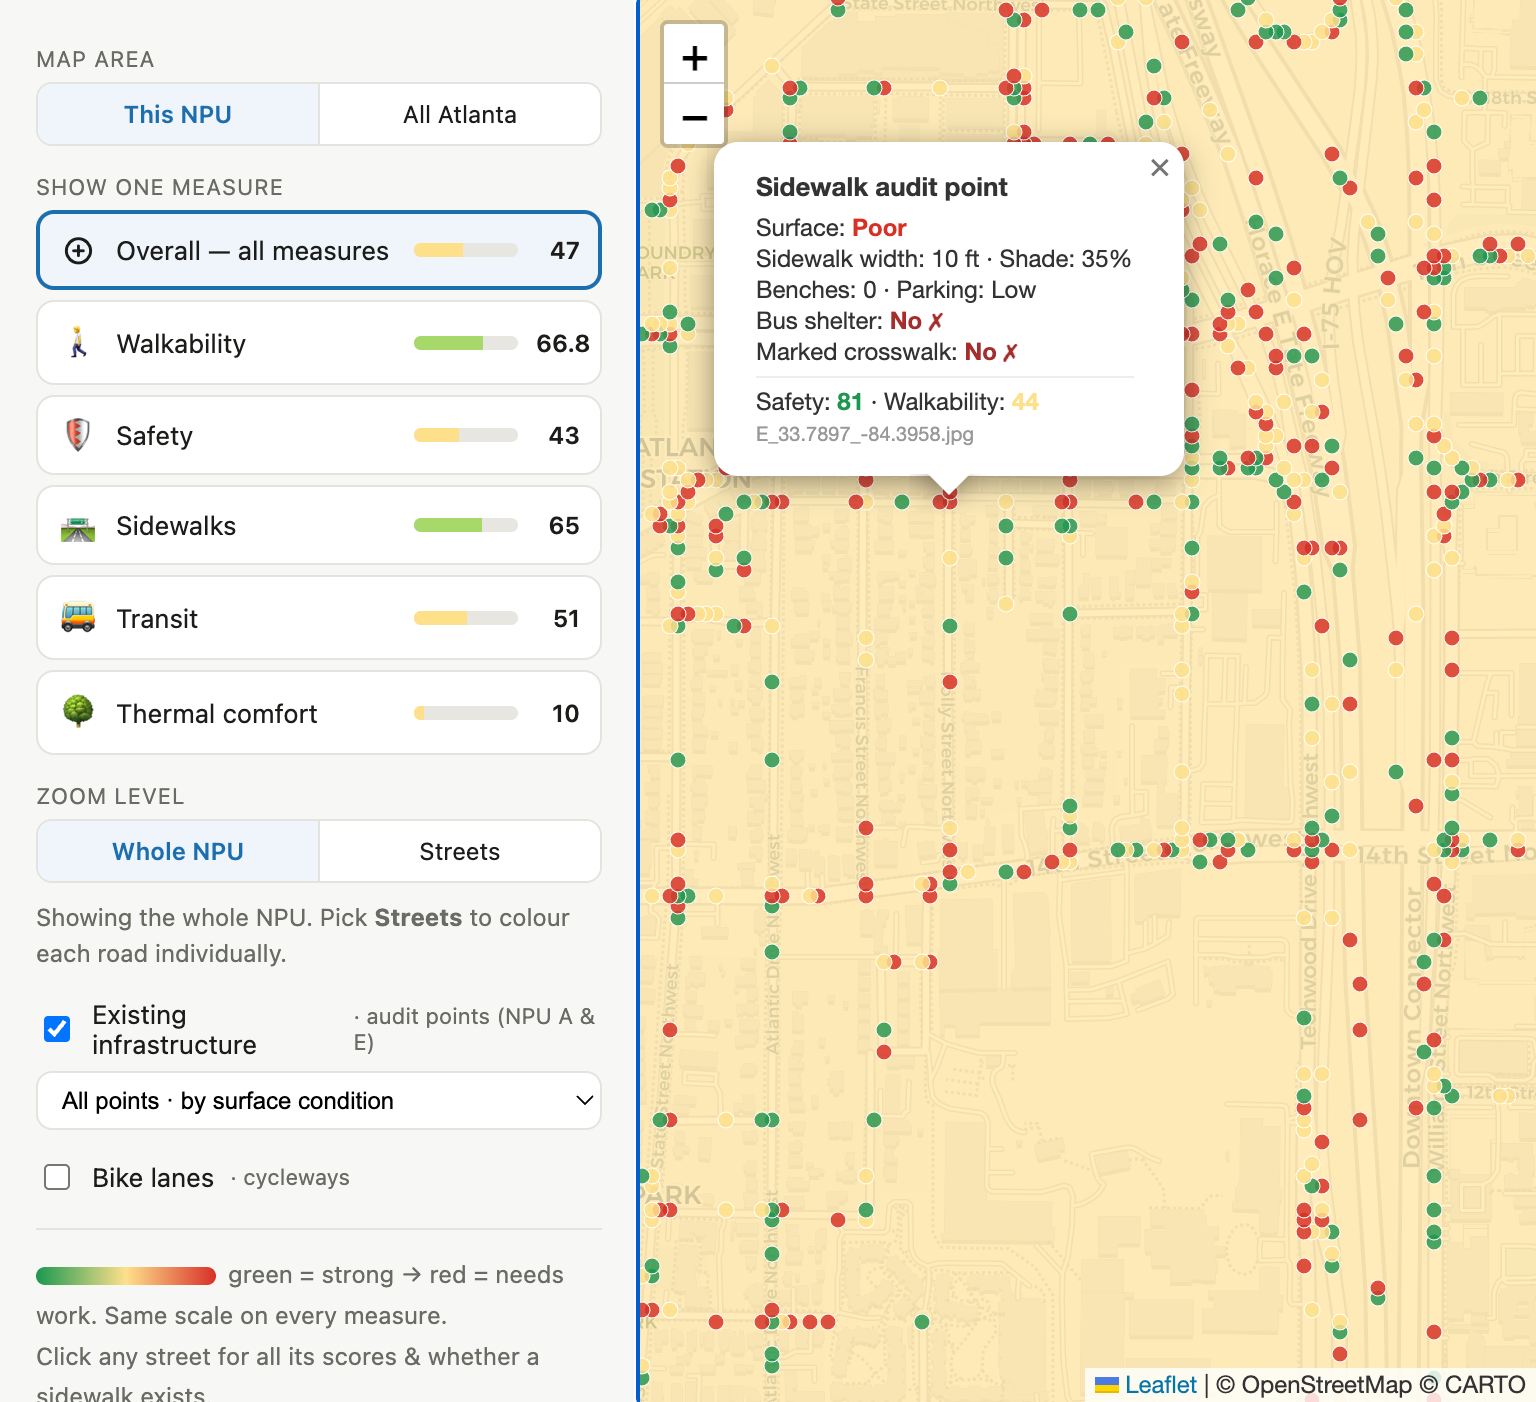1536x1402 pixels.
Task: Click filename E_33.7897_-84.3958.jpg in popup
Action: coord(865,434)
